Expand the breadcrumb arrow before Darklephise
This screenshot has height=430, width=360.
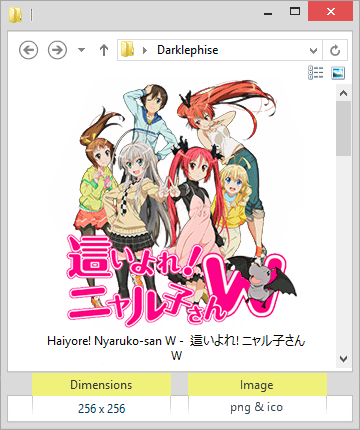tap(145, 50)
